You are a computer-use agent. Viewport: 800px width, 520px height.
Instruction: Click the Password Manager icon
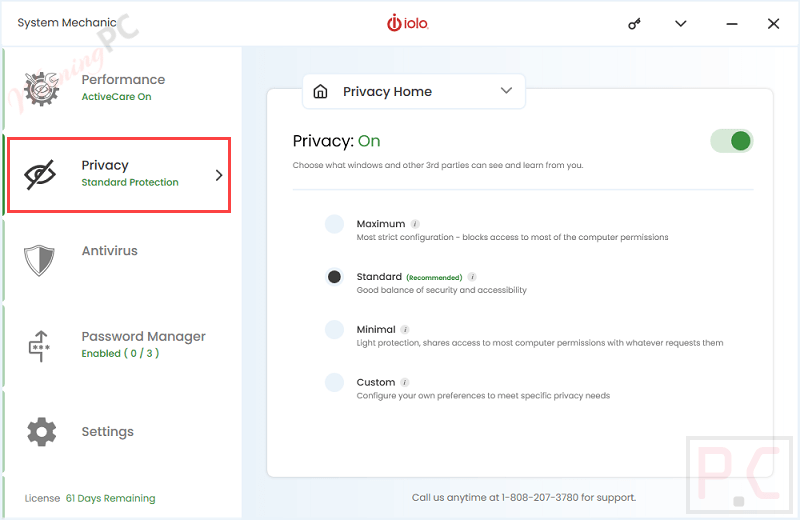[x=39, y=346]
